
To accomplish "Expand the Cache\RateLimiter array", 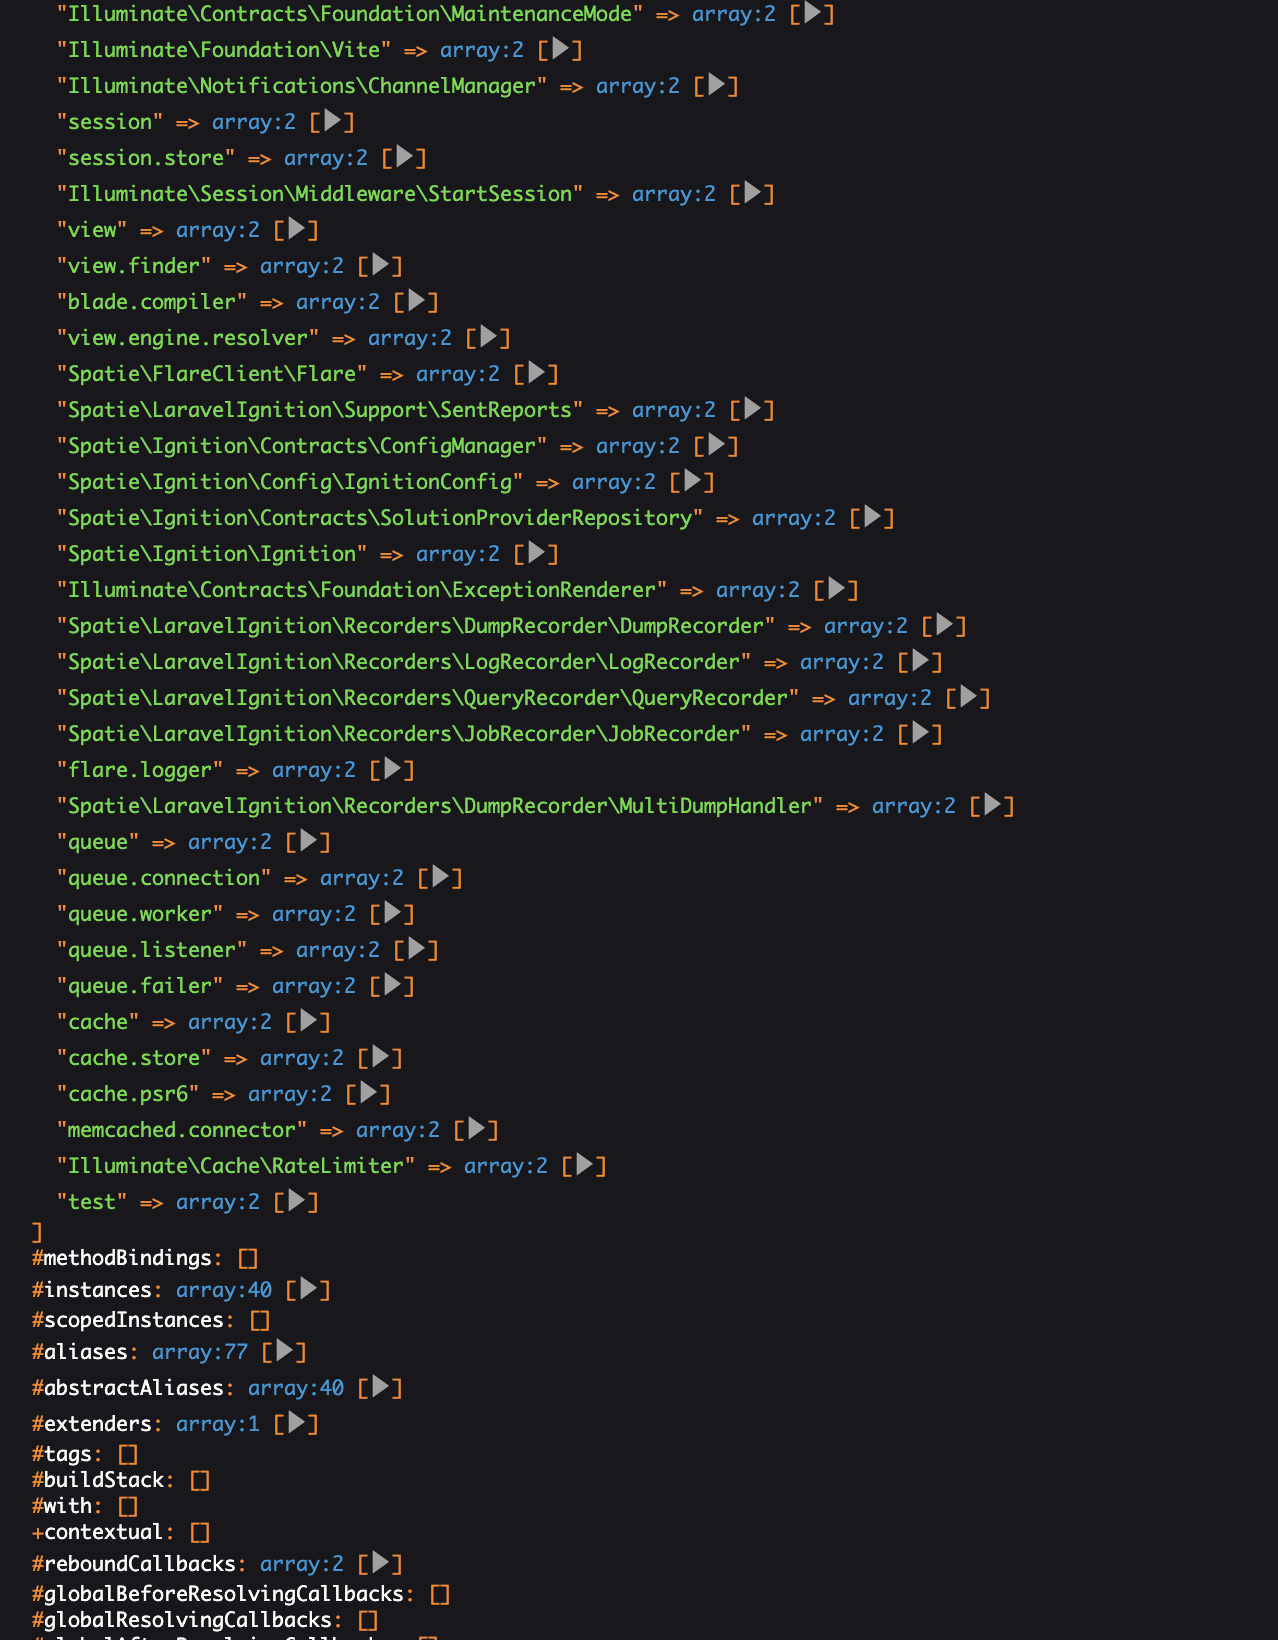I will (585, 1166).
